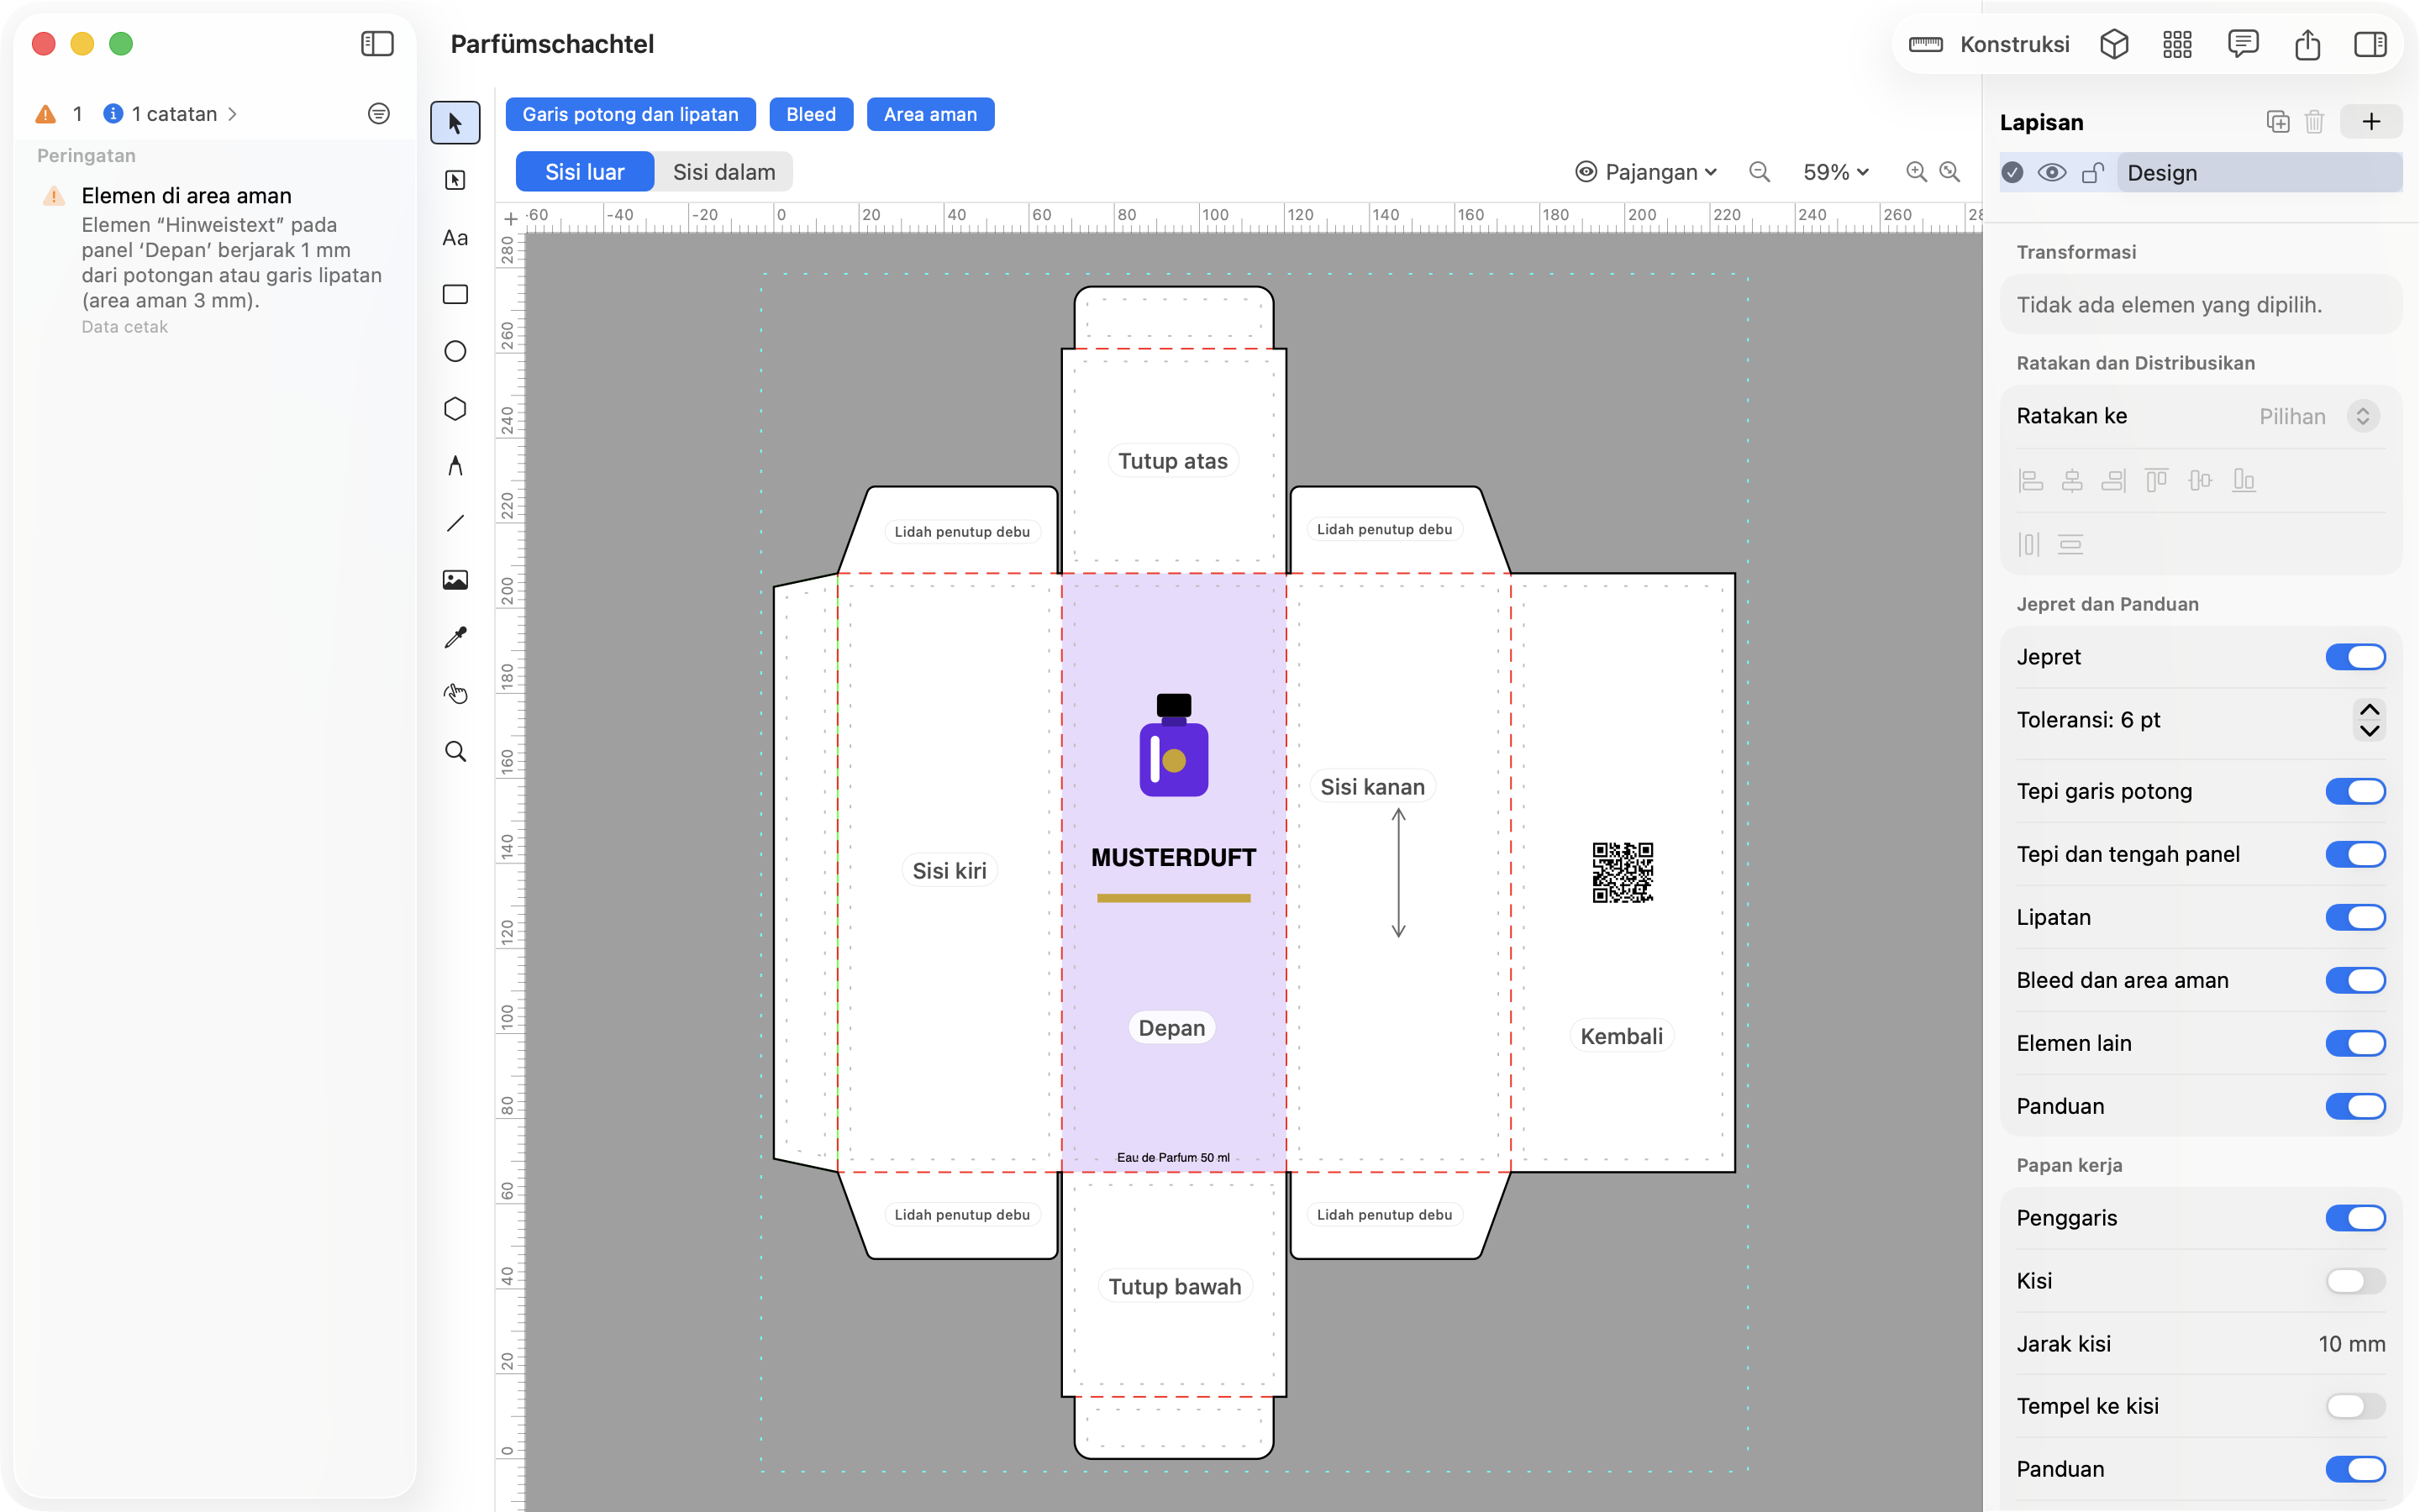Select the Image placement tool
This screenshot has height=1512, width=2420.
coord(455,580)
